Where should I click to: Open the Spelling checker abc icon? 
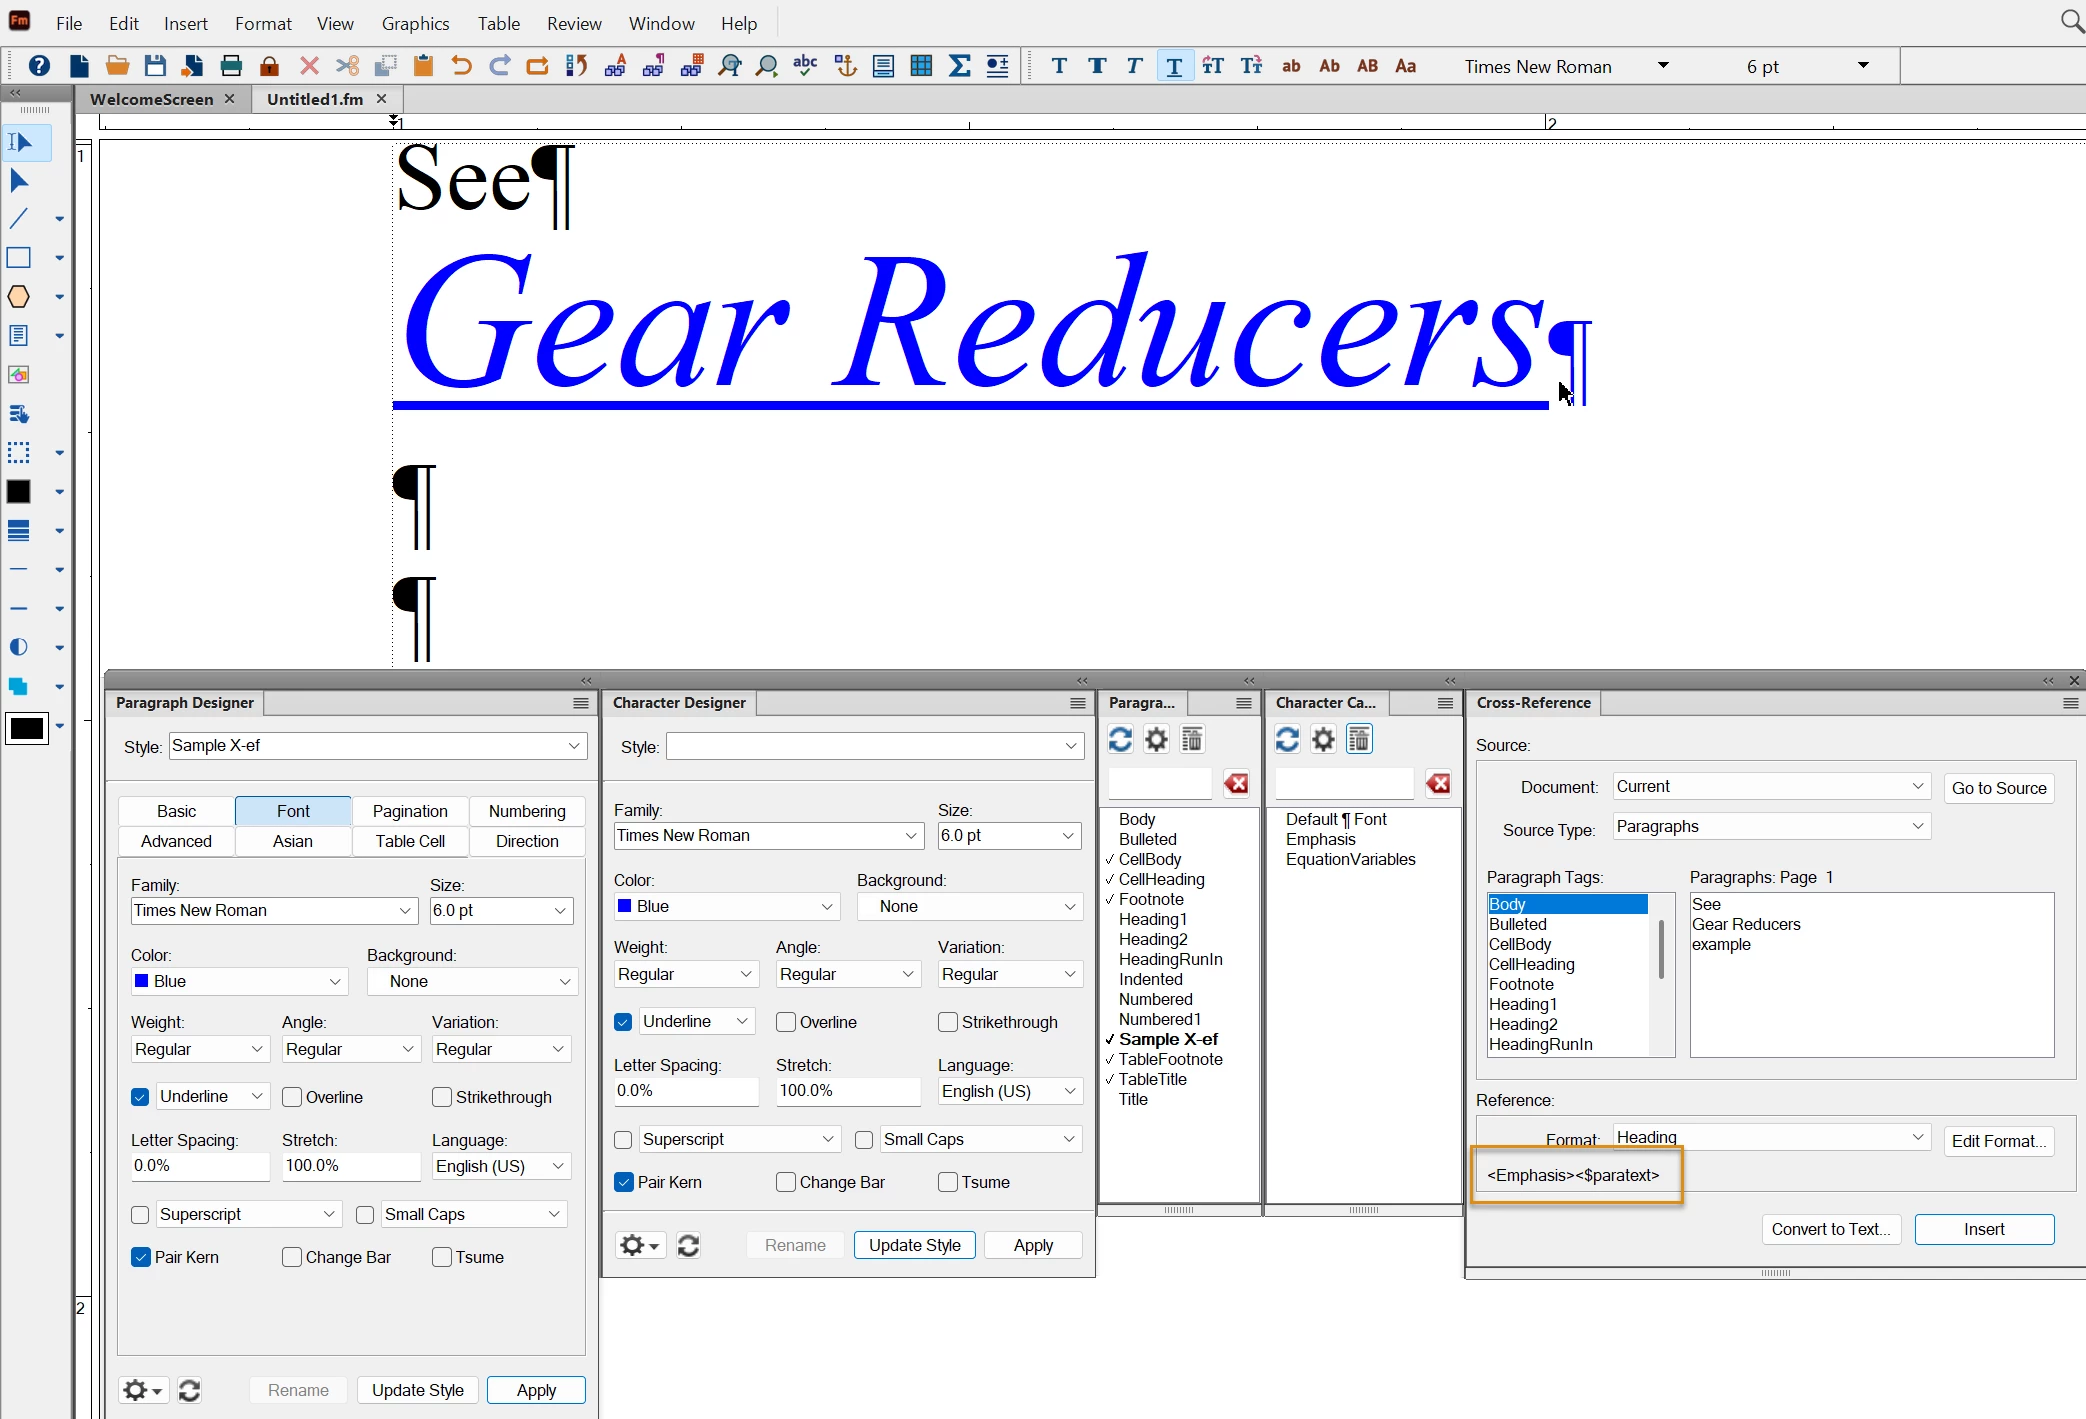[805, 66]
